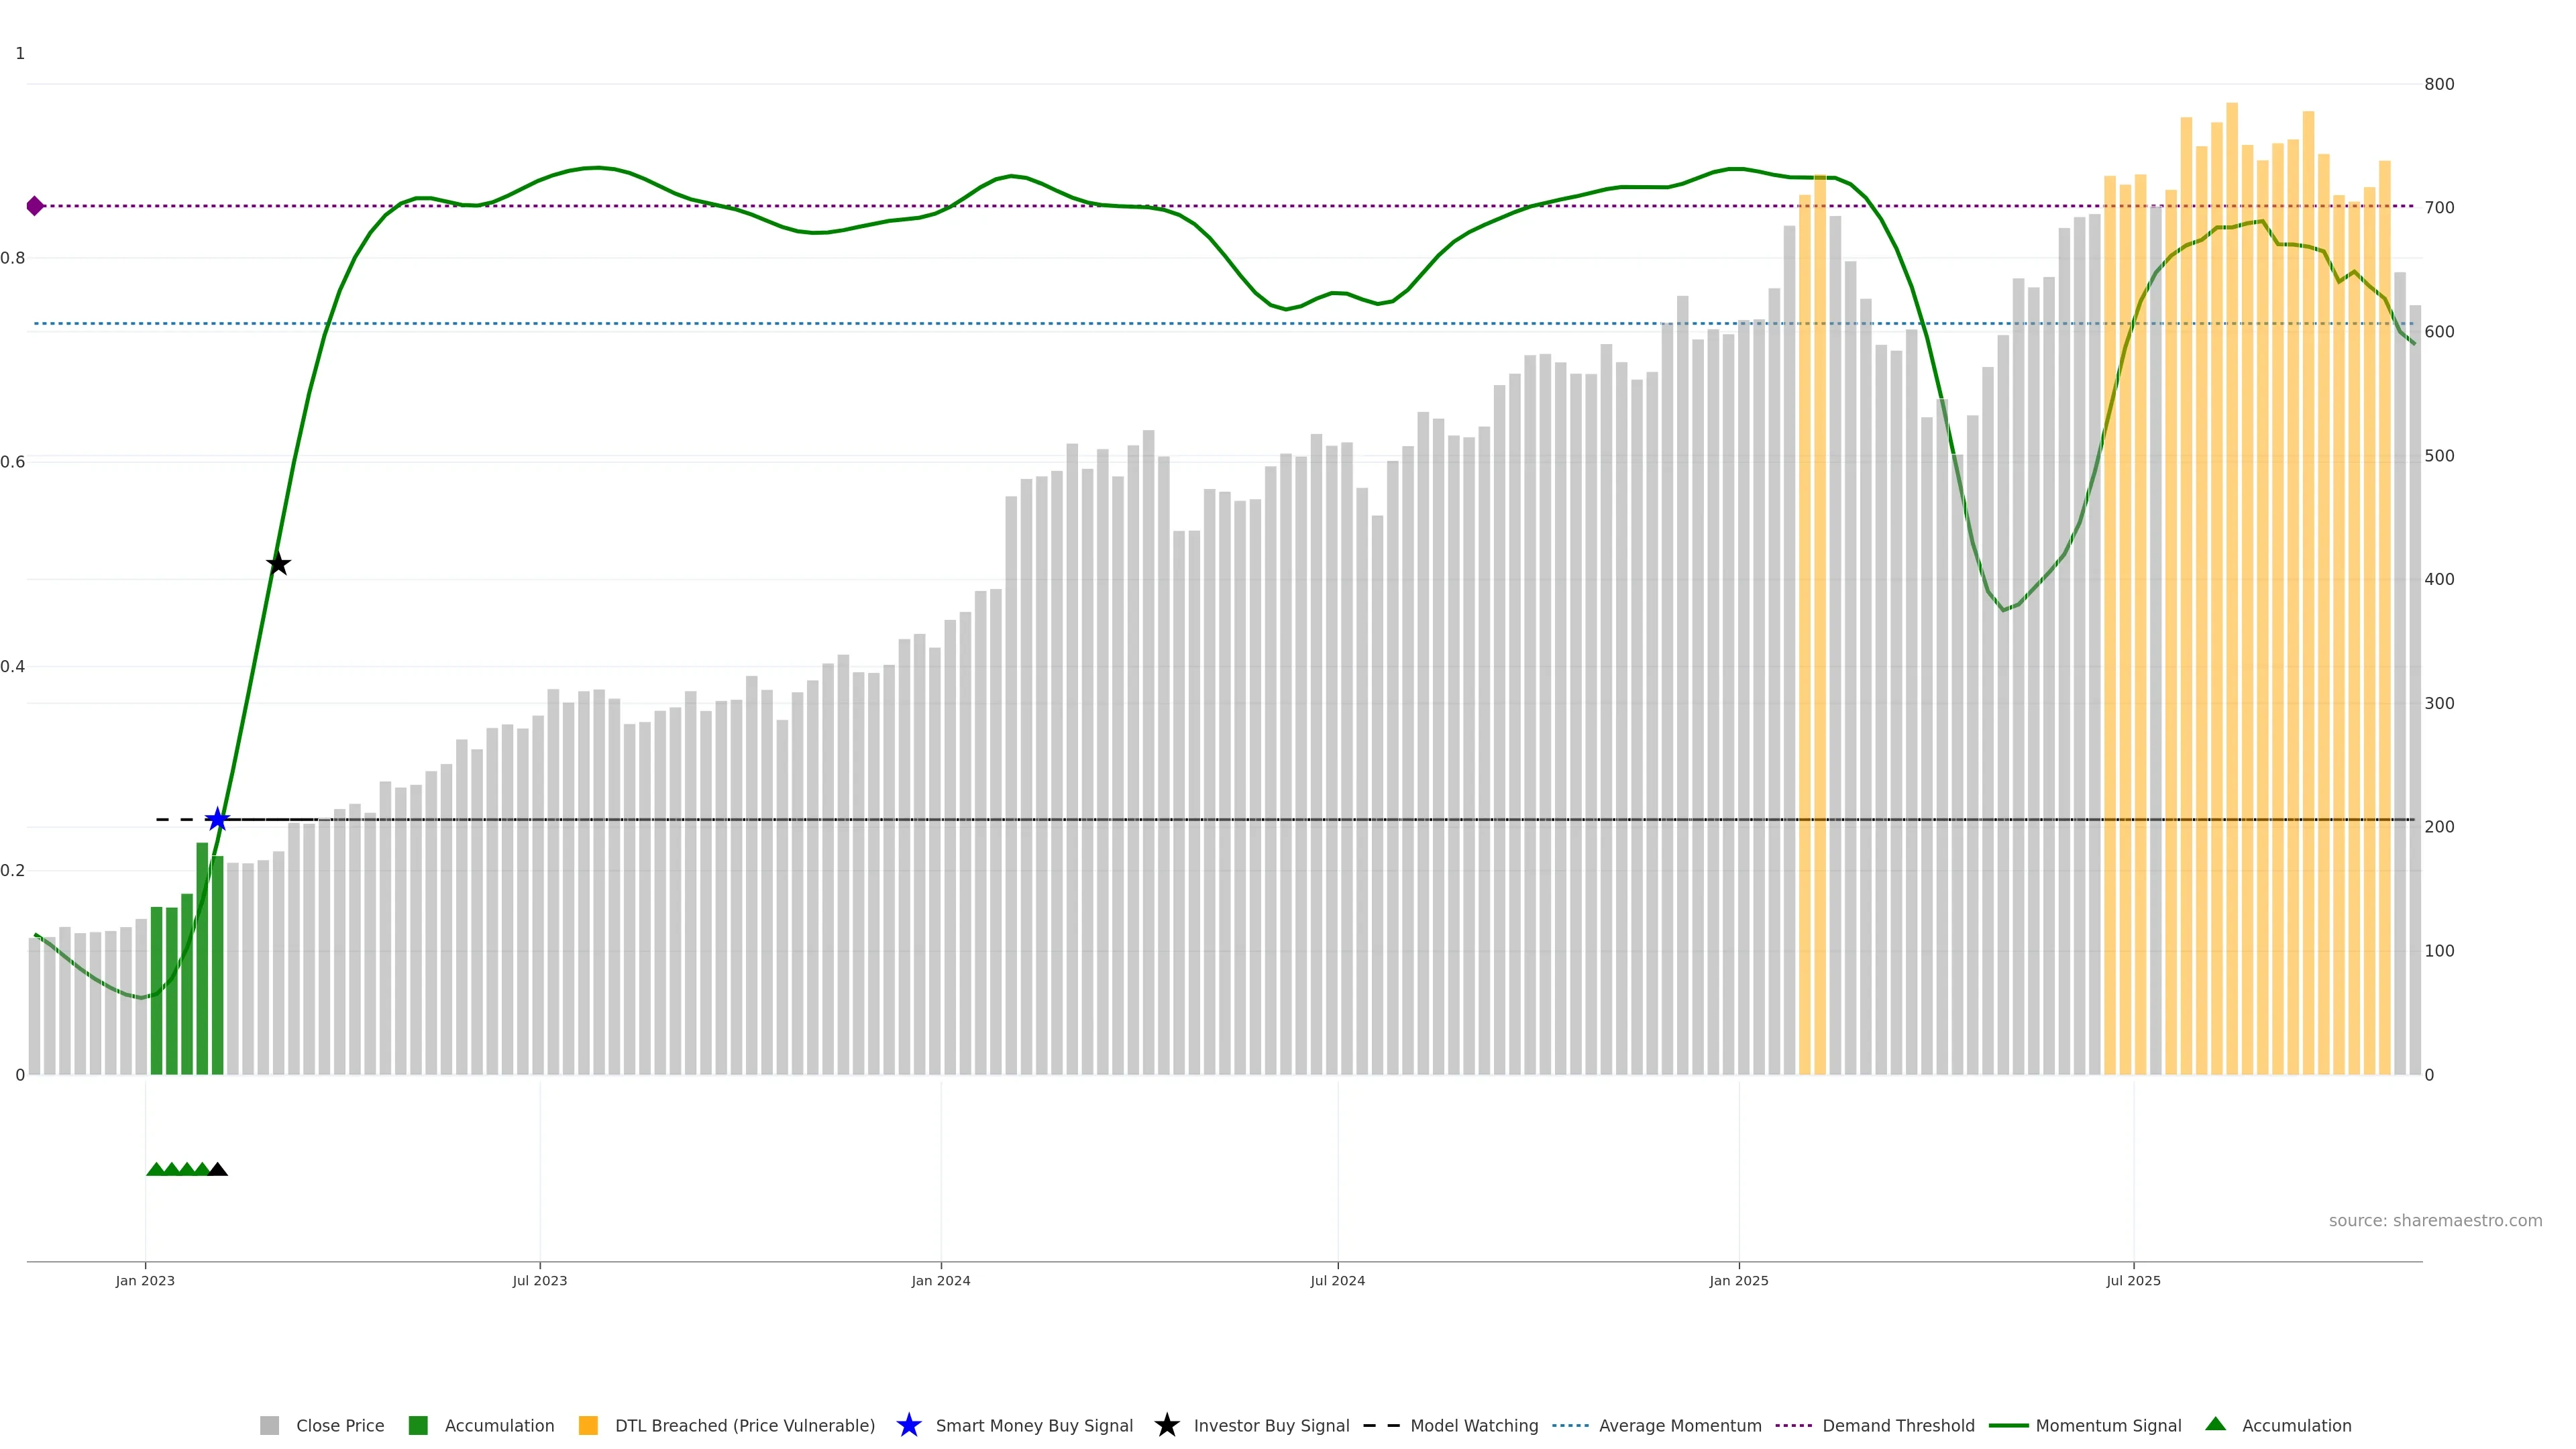Click the Jul 2025 axis label
The height and width of the screenshot is (1449, 2576).
pos(2133,1280)
